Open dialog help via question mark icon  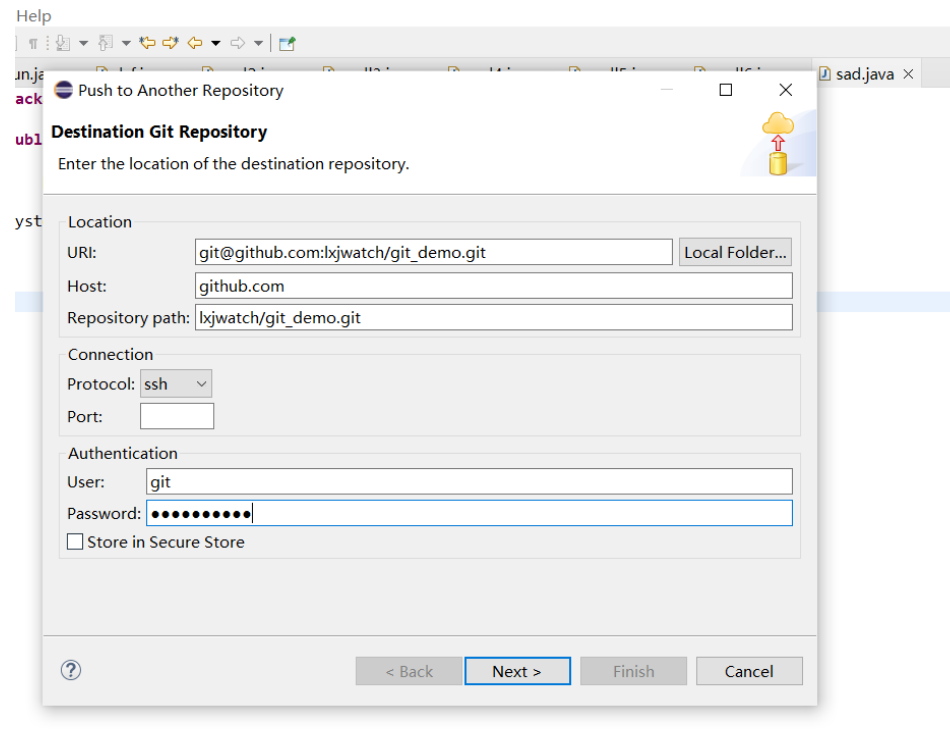(x=71, y=670)
